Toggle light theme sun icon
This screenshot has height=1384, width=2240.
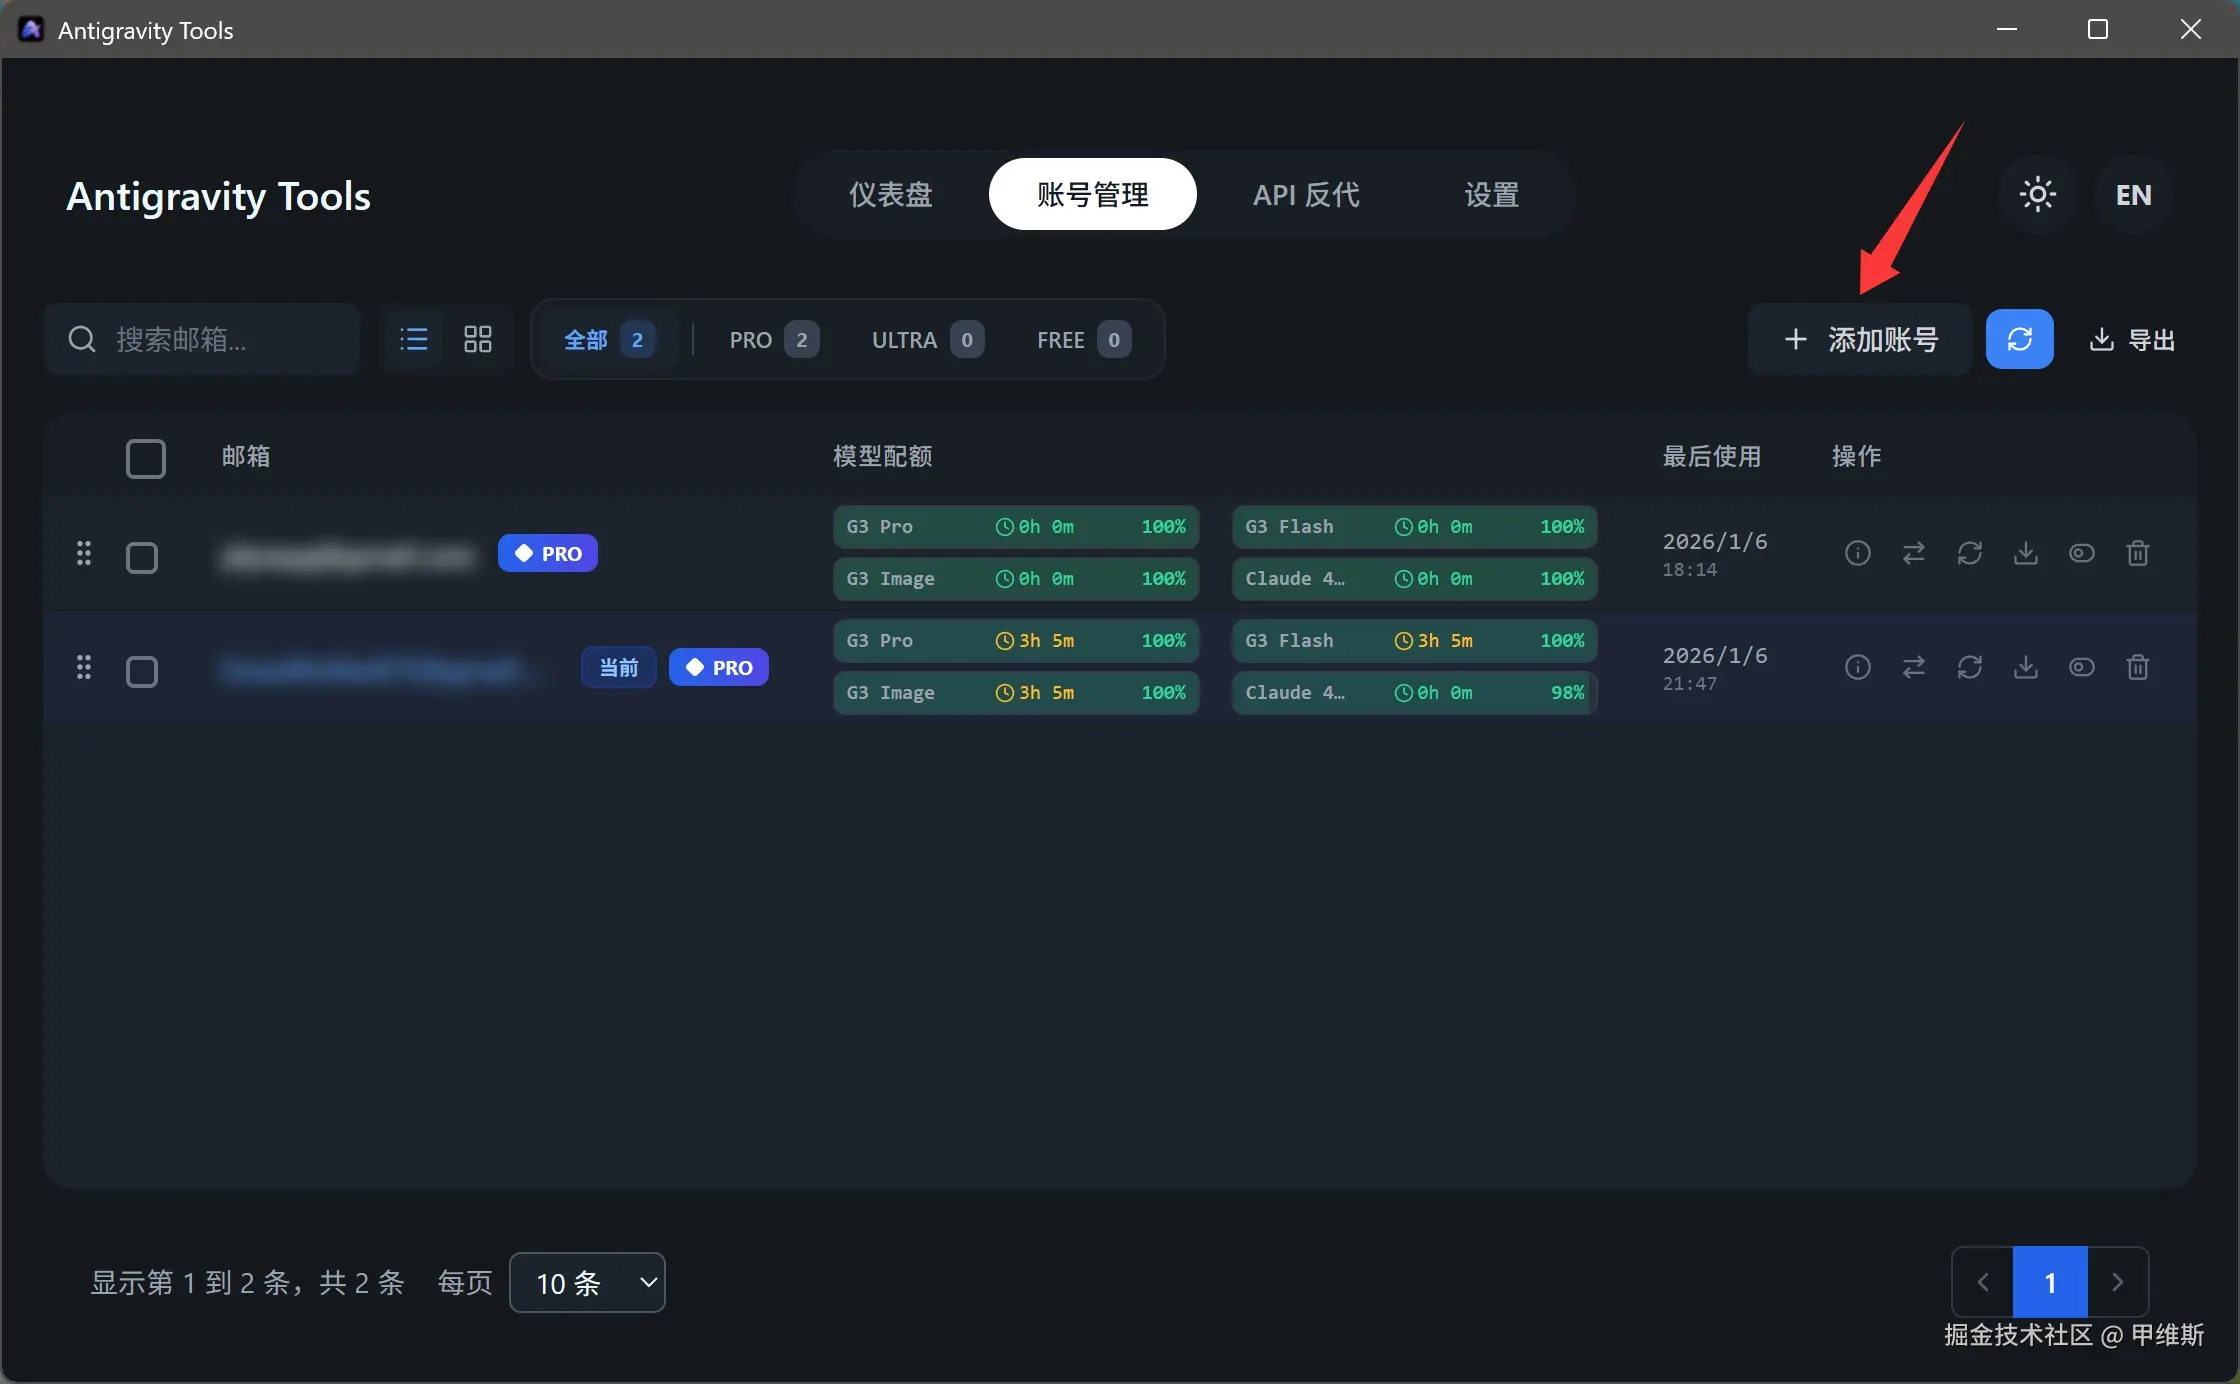tap(2037, 195)
